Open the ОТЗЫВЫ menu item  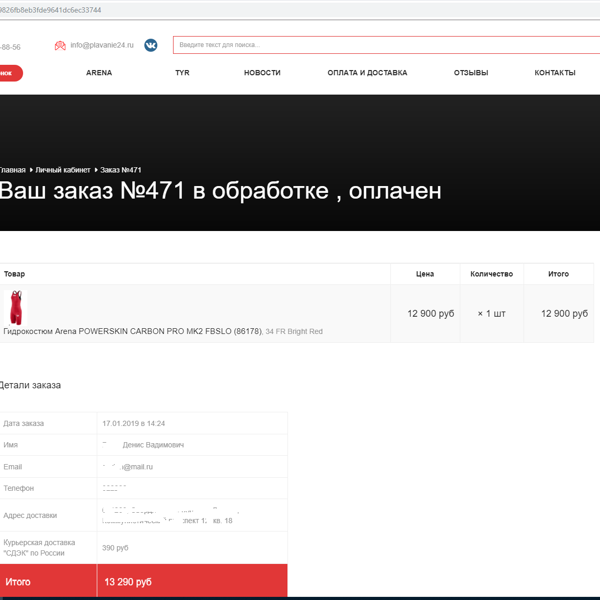[471, 73]
